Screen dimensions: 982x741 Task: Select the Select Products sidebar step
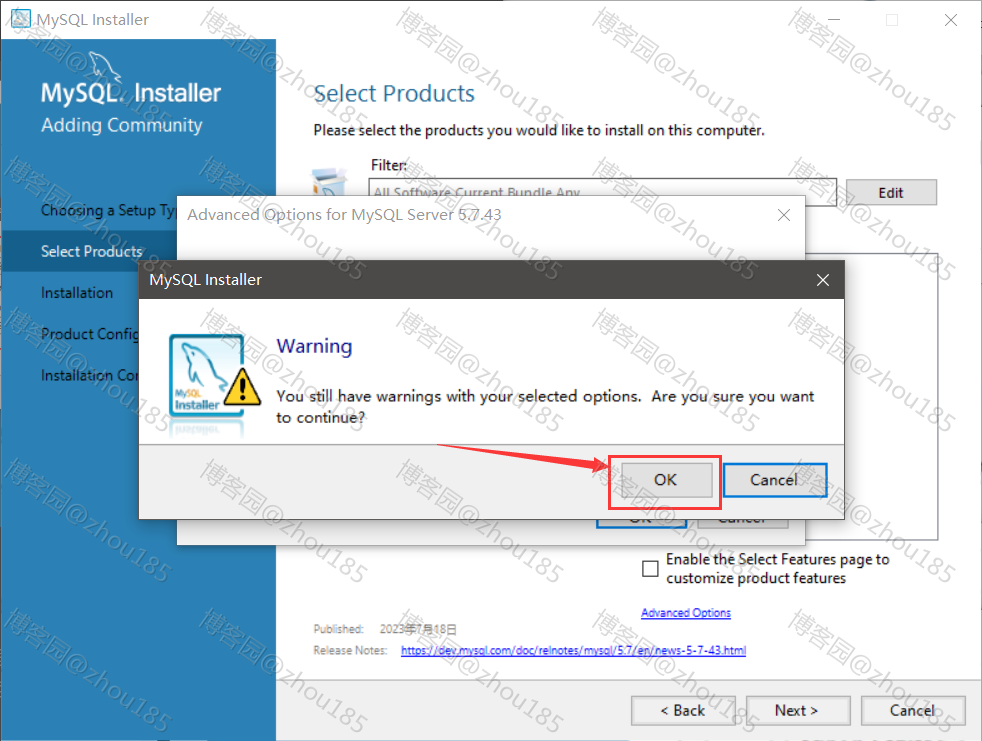91,251
